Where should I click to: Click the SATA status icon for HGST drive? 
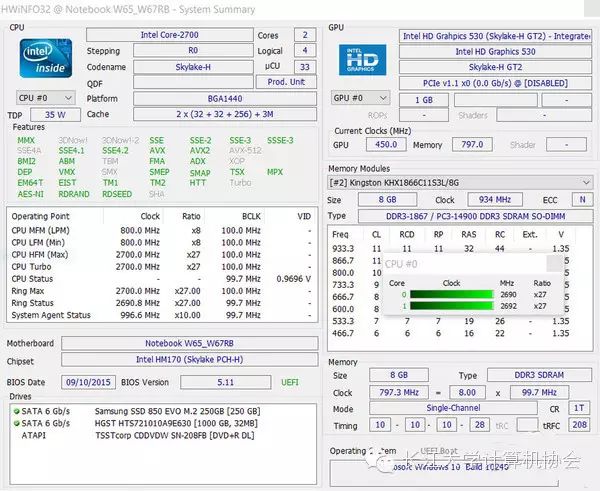[16, 423]
